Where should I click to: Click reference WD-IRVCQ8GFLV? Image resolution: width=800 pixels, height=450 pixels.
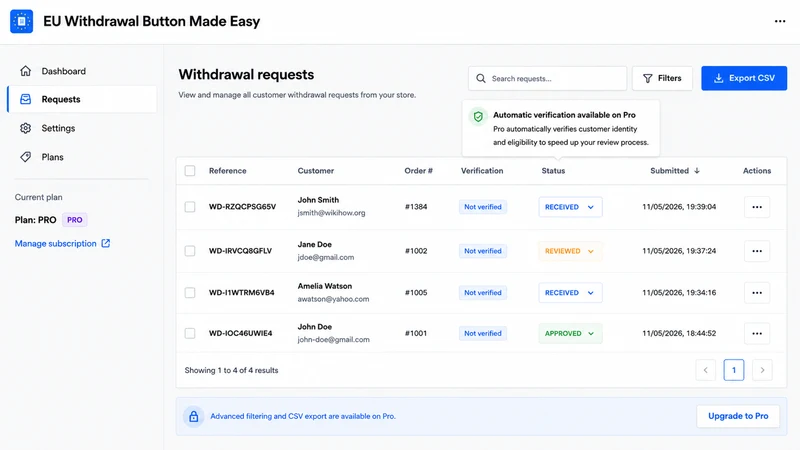(x=240, y=251)
